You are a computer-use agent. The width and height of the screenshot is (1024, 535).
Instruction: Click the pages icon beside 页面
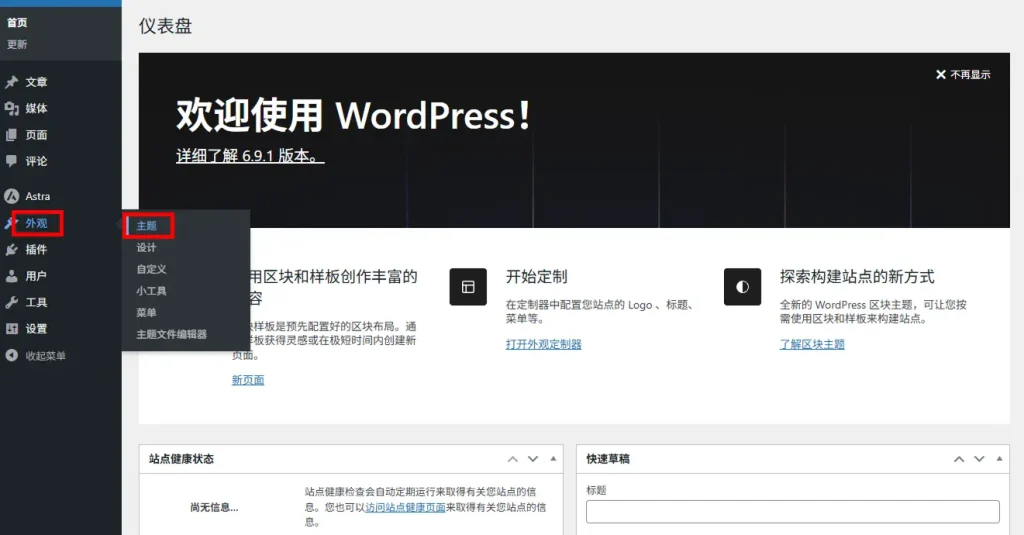(12, 135)
